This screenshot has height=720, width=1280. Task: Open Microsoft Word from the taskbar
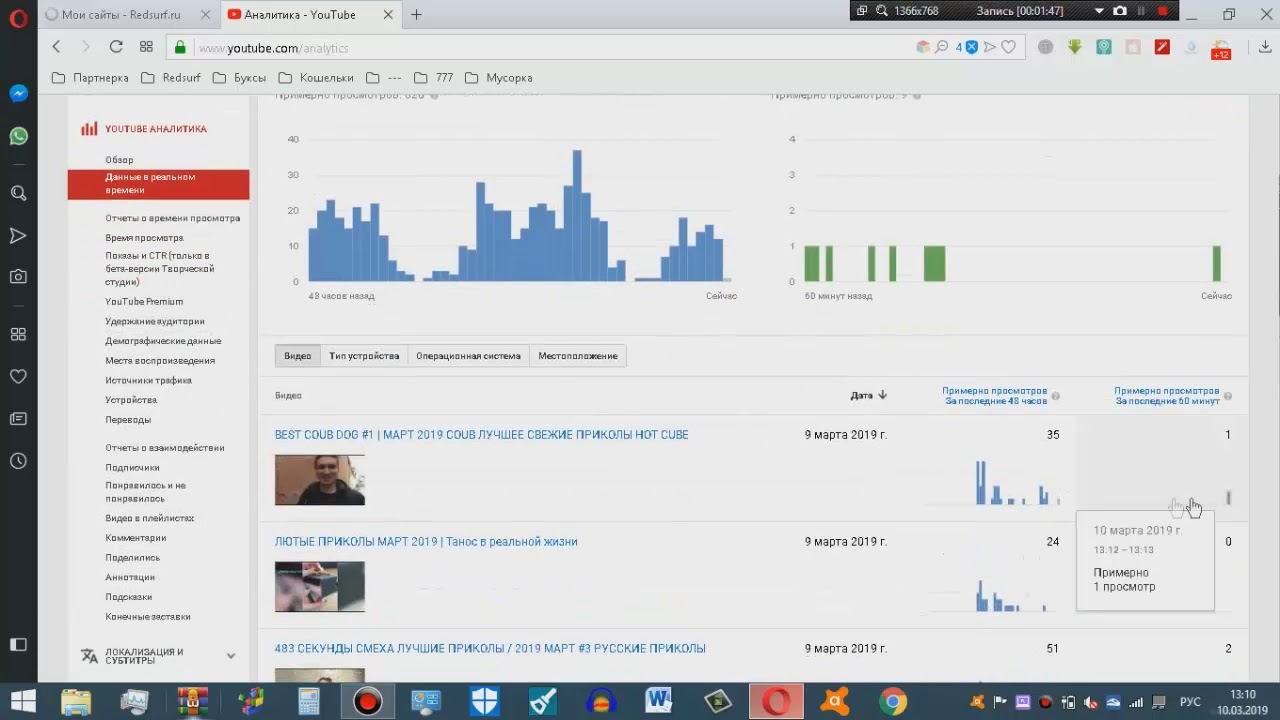pos(659,701)
